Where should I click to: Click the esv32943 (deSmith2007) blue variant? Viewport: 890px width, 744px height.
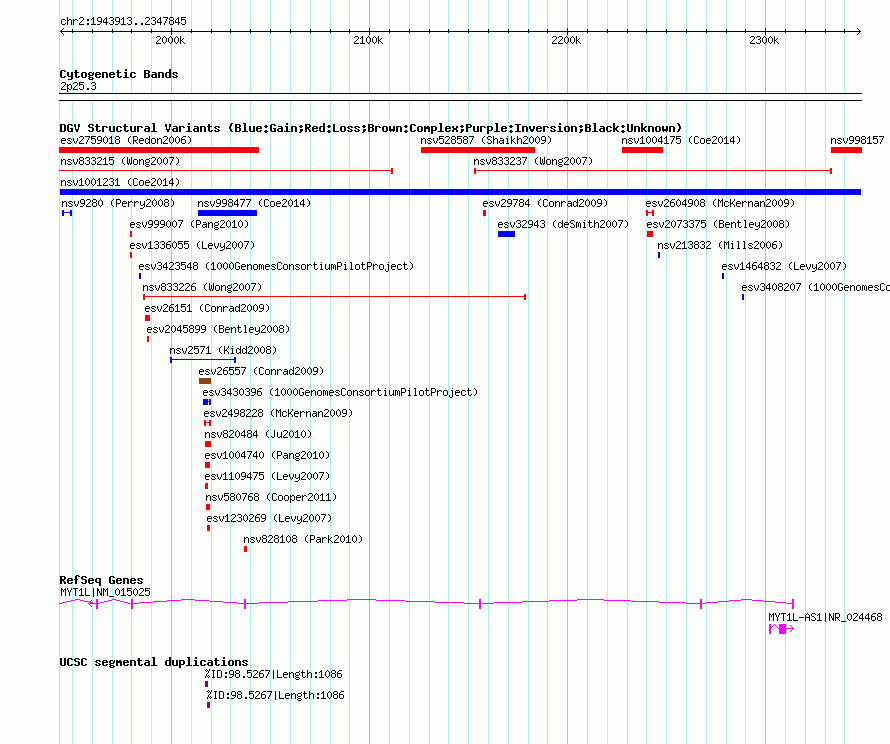pyautogui.click(x=506, y=234)
